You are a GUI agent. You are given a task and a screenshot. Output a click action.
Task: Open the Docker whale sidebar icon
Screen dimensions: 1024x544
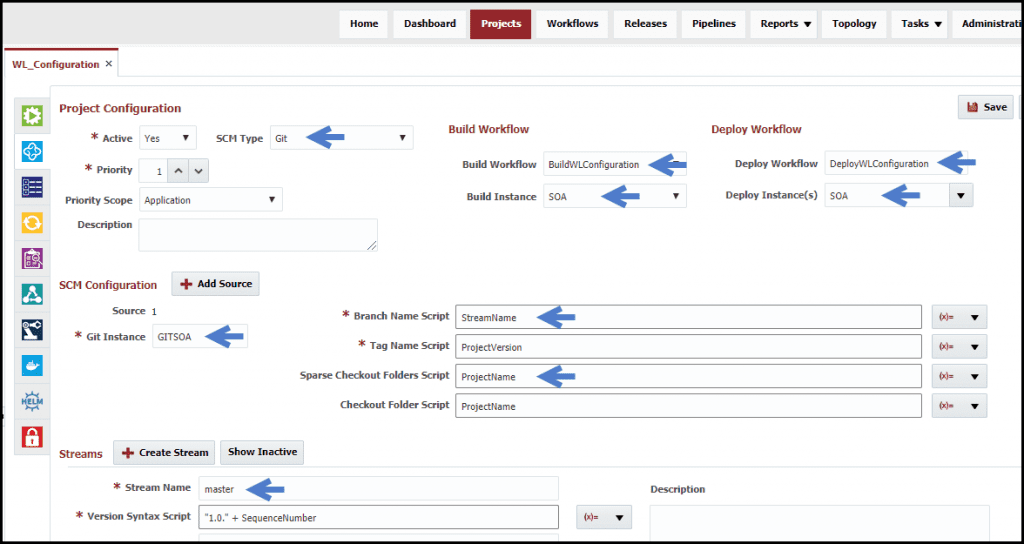click(x=32, y=366)
